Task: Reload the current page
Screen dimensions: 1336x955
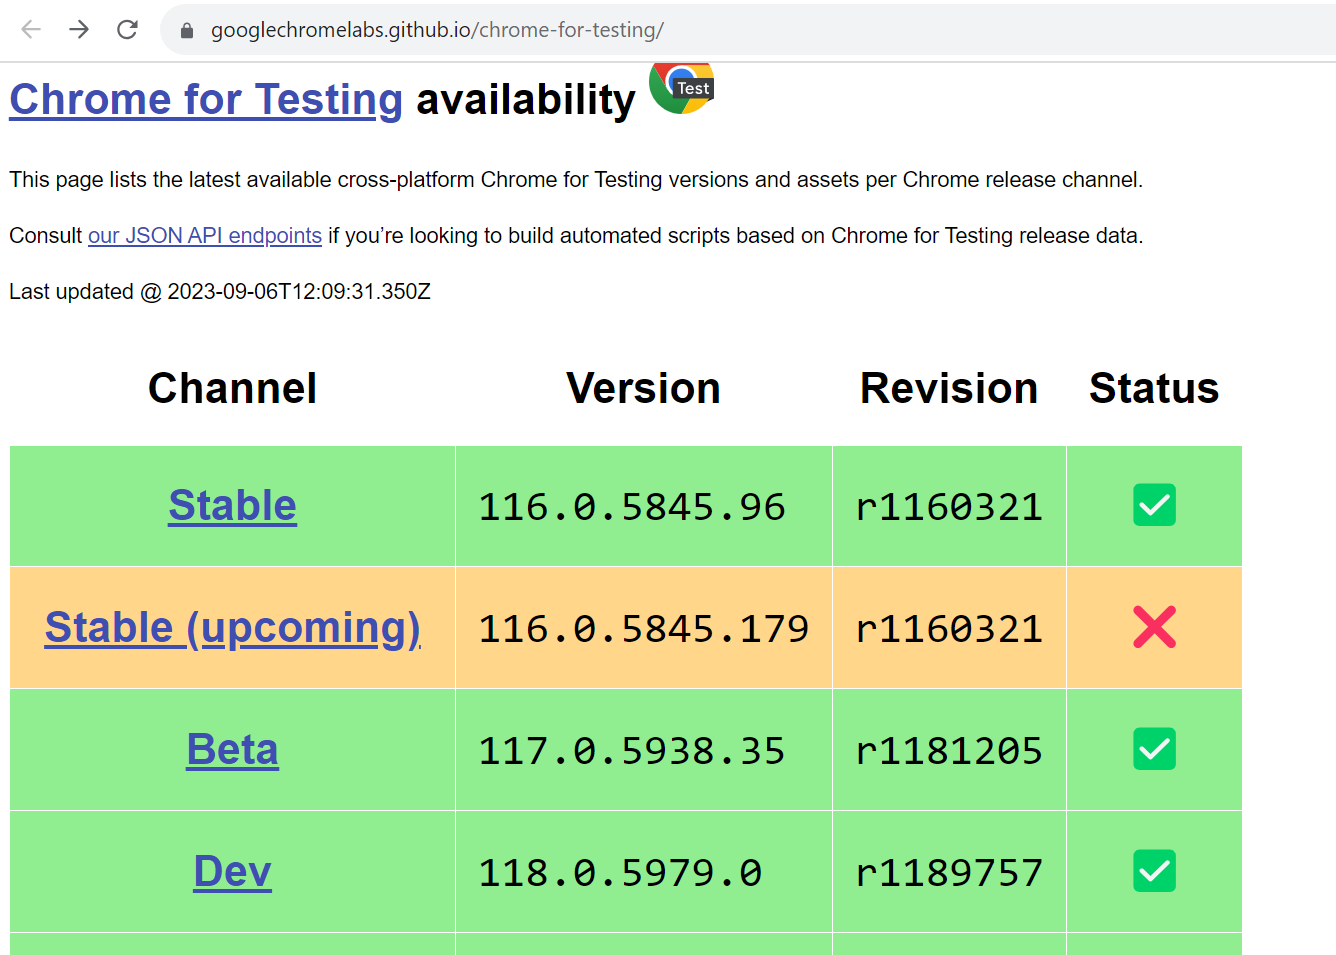Action: (x=127, y=29)
